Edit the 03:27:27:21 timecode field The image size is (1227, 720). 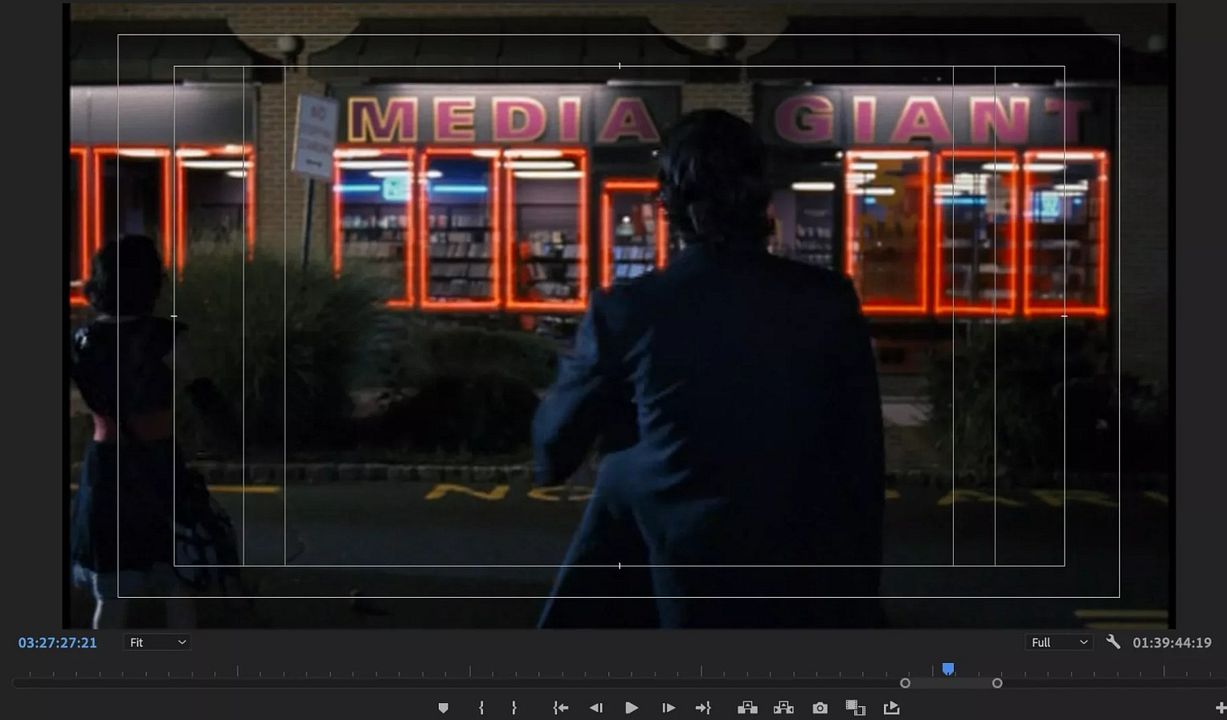[55, 642]
